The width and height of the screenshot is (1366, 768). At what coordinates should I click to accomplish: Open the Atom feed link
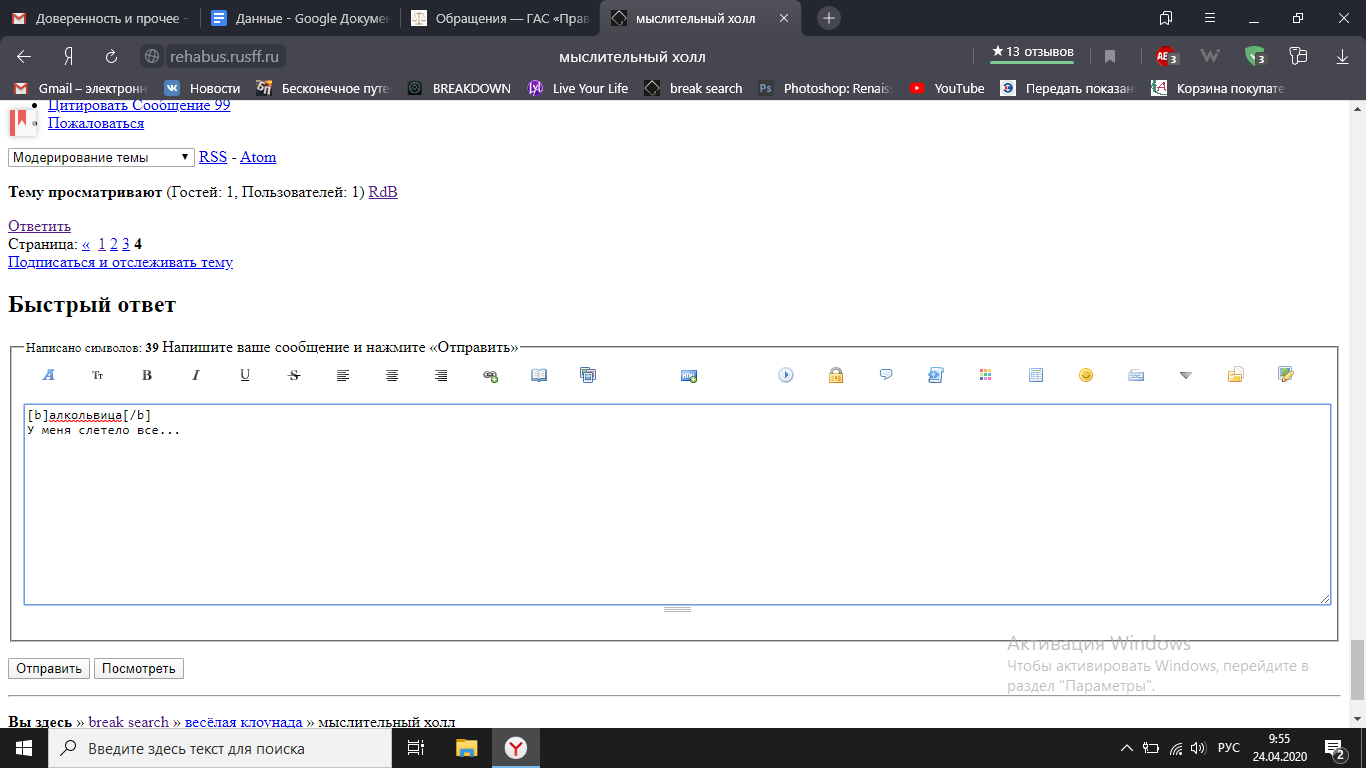258,157
